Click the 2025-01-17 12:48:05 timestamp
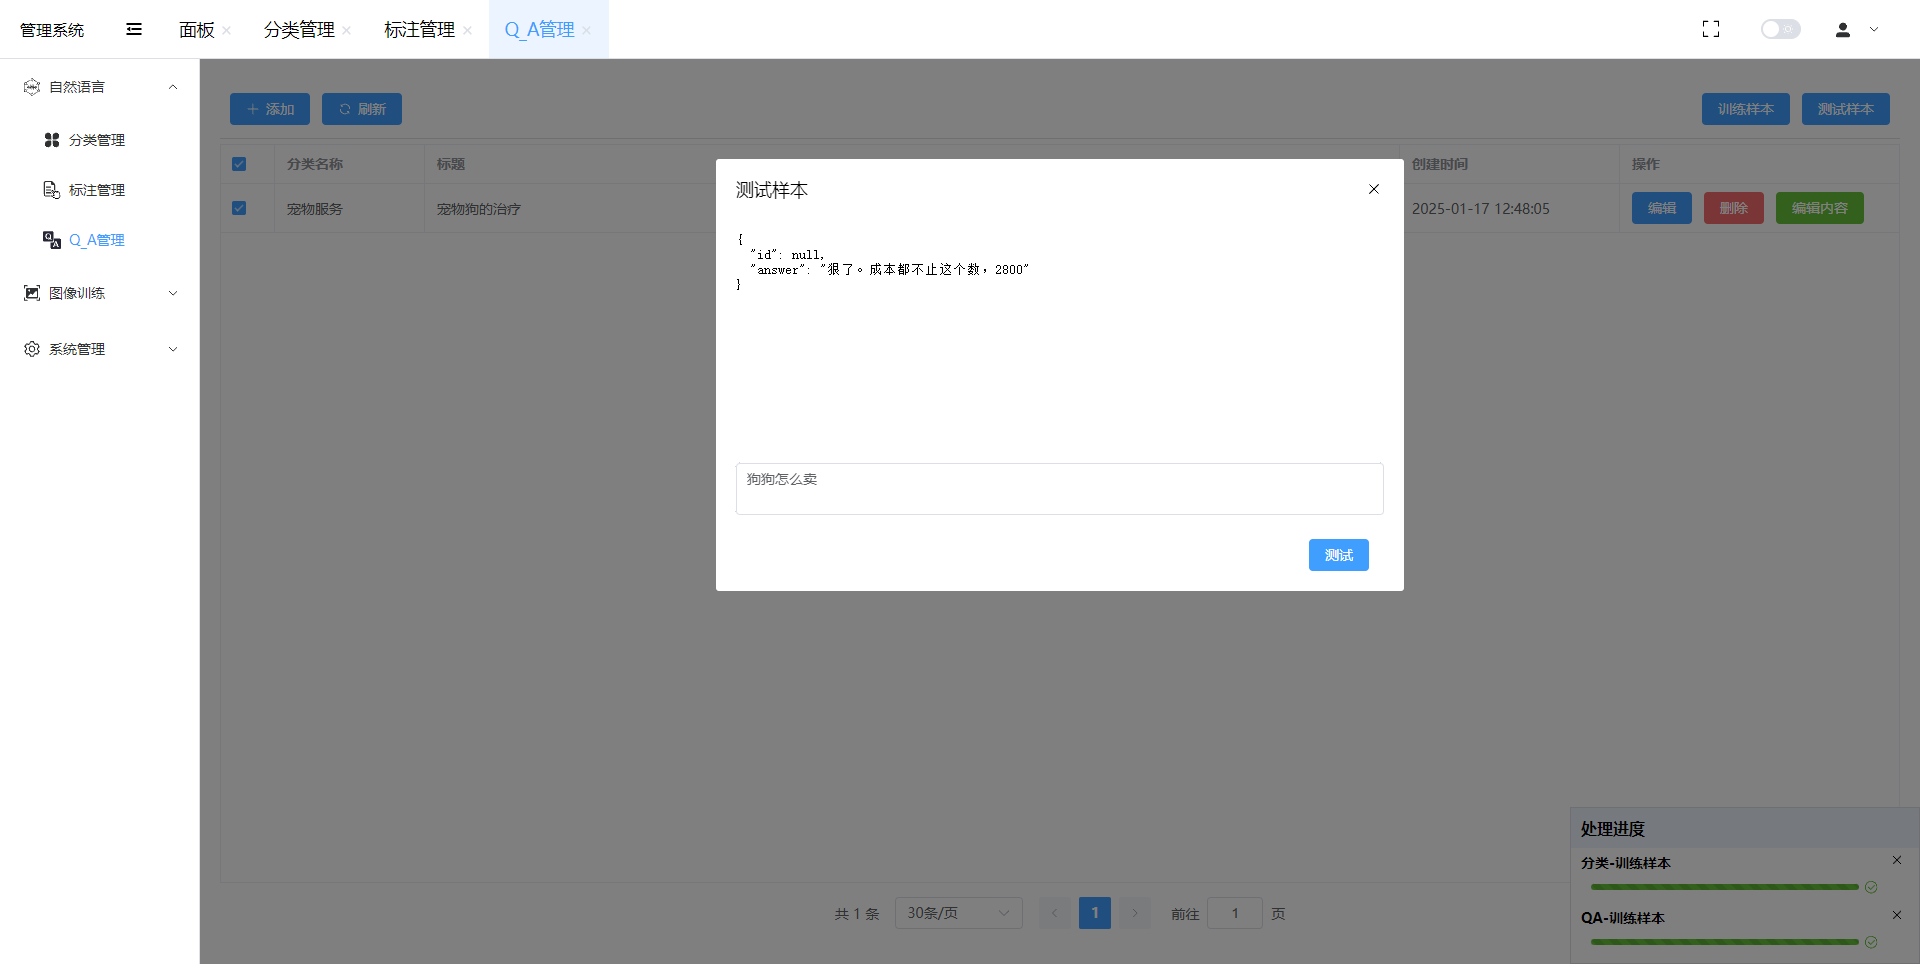 click(x=1481, y=209)
